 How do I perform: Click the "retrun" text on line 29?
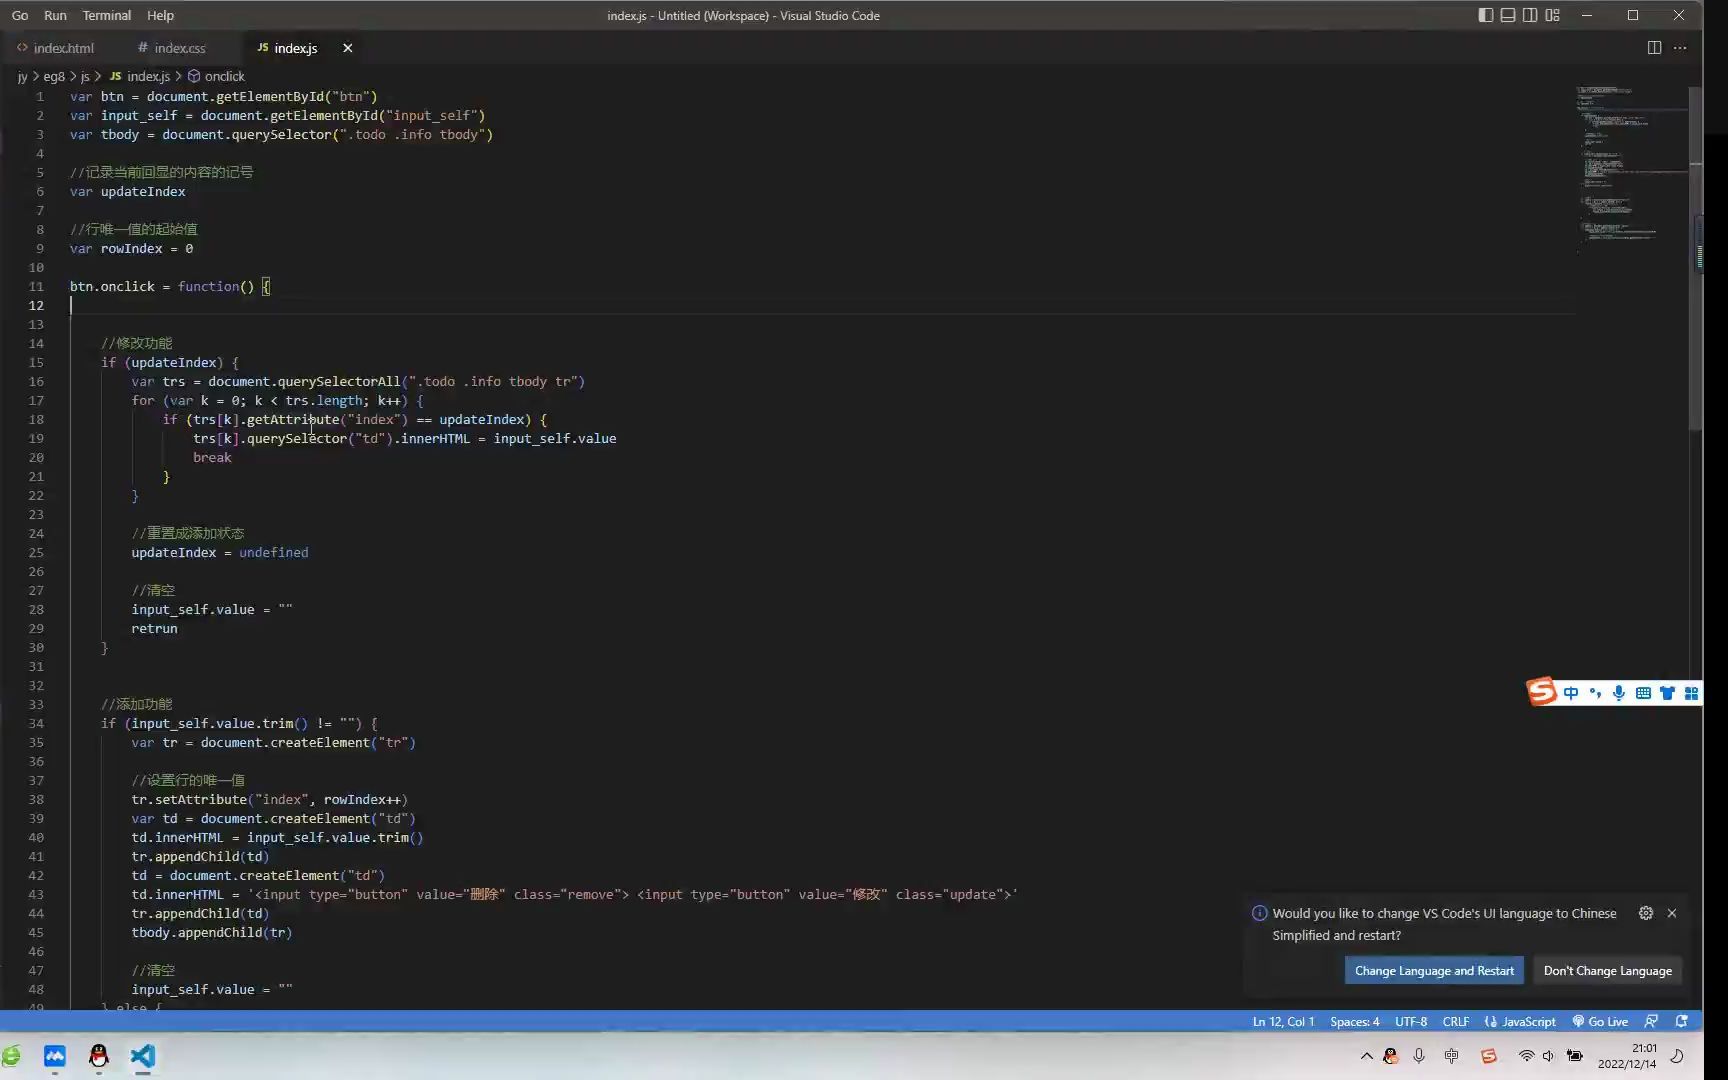pyautogui.click(x=154, y=628)
